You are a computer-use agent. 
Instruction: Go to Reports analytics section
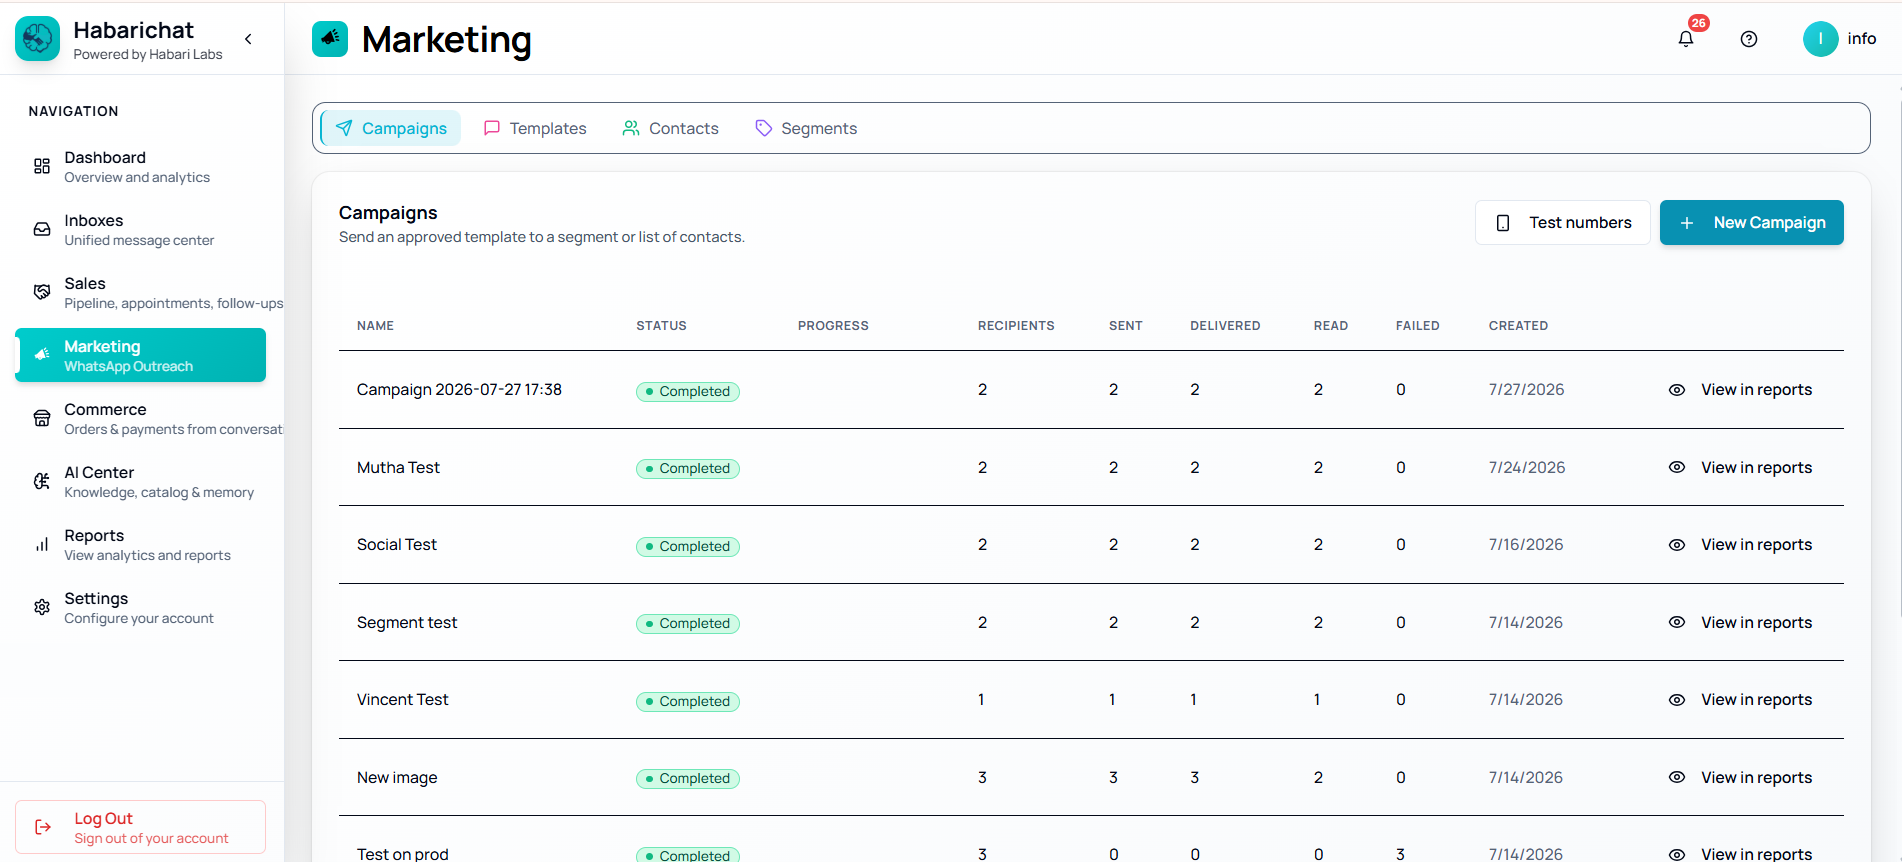pos(140,544)
